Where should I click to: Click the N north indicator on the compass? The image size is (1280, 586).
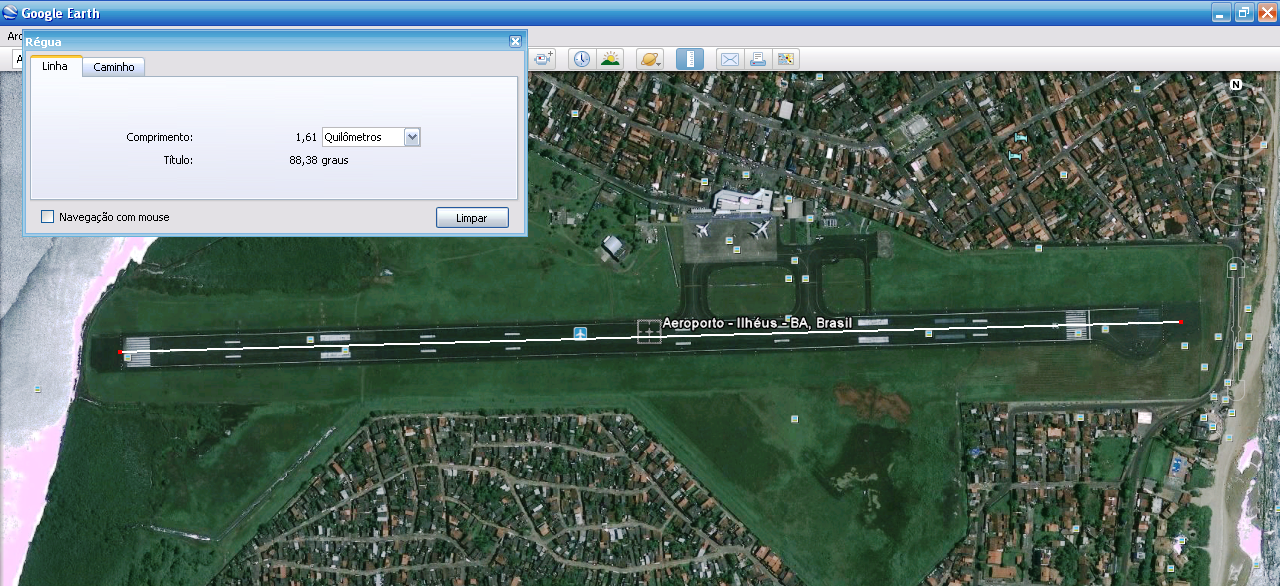(x=1236, y=85)
